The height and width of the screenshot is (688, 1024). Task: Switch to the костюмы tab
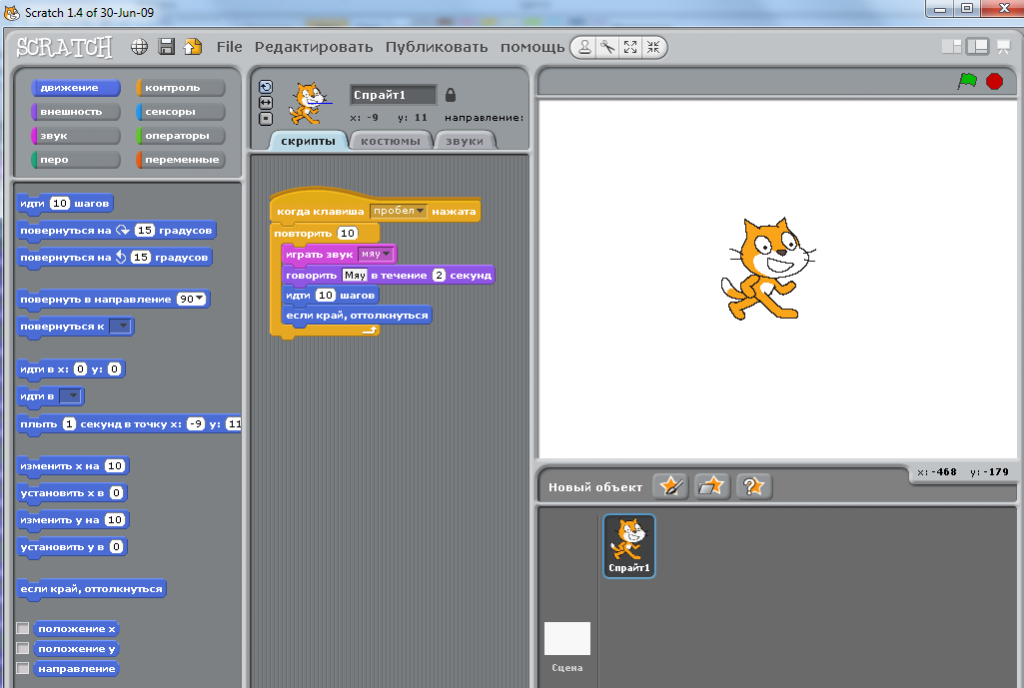pos(392,140)
